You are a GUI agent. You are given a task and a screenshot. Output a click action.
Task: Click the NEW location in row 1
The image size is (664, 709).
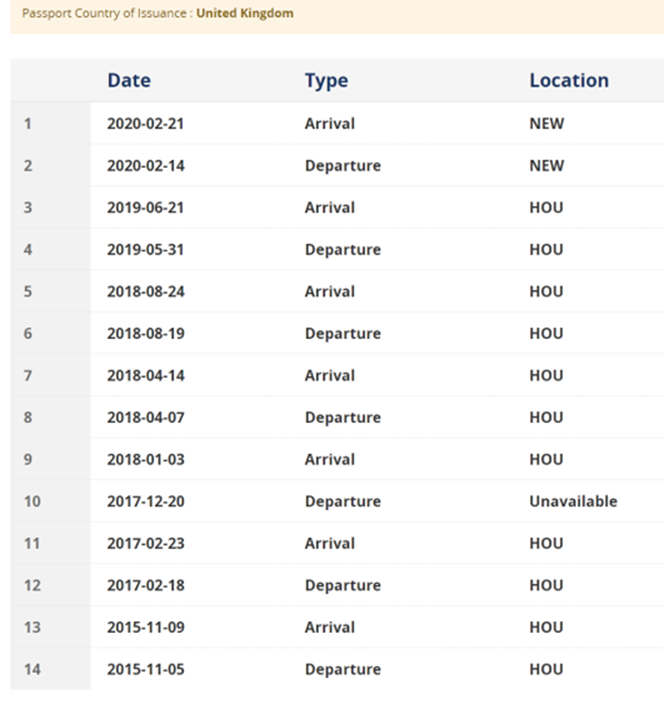click(546, 123)
